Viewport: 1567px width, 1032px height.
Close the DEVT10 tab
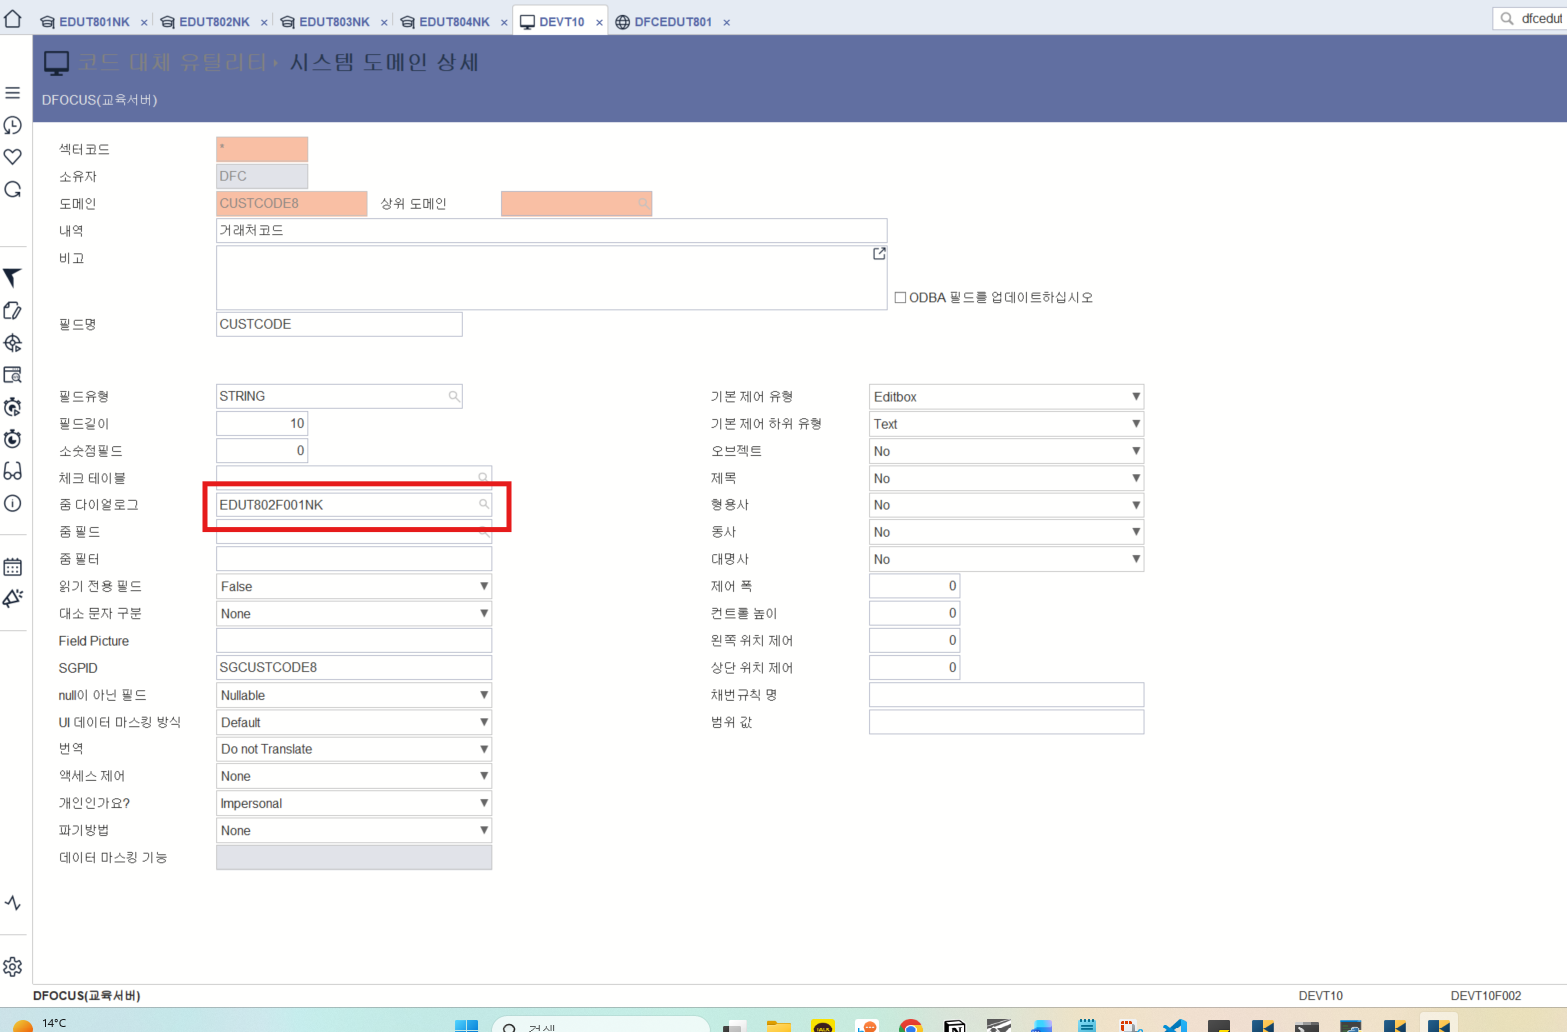click(x=599, y=22)
